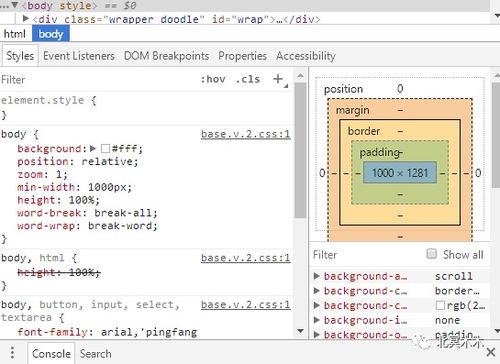500x364 pixels.
Task: Open base.v.2.css:1 link for body, button rule
Action: click(246, 304)
